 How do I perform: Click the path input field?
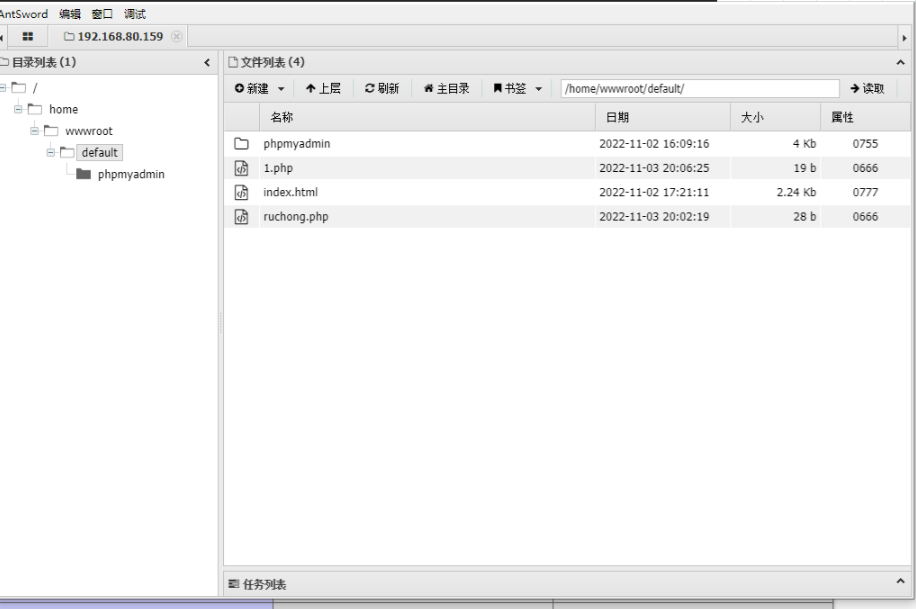click(x=700, y=88)
